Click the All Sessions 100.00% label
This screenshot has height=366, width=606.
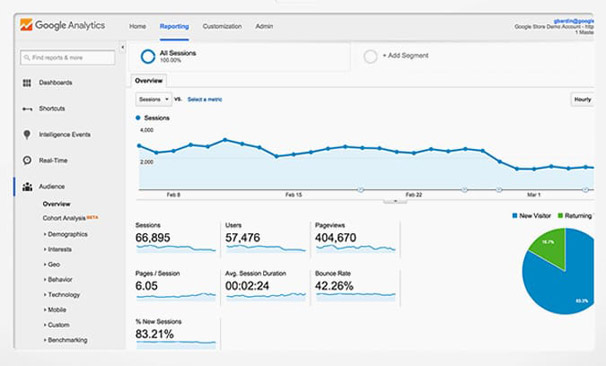pos(178,56)
